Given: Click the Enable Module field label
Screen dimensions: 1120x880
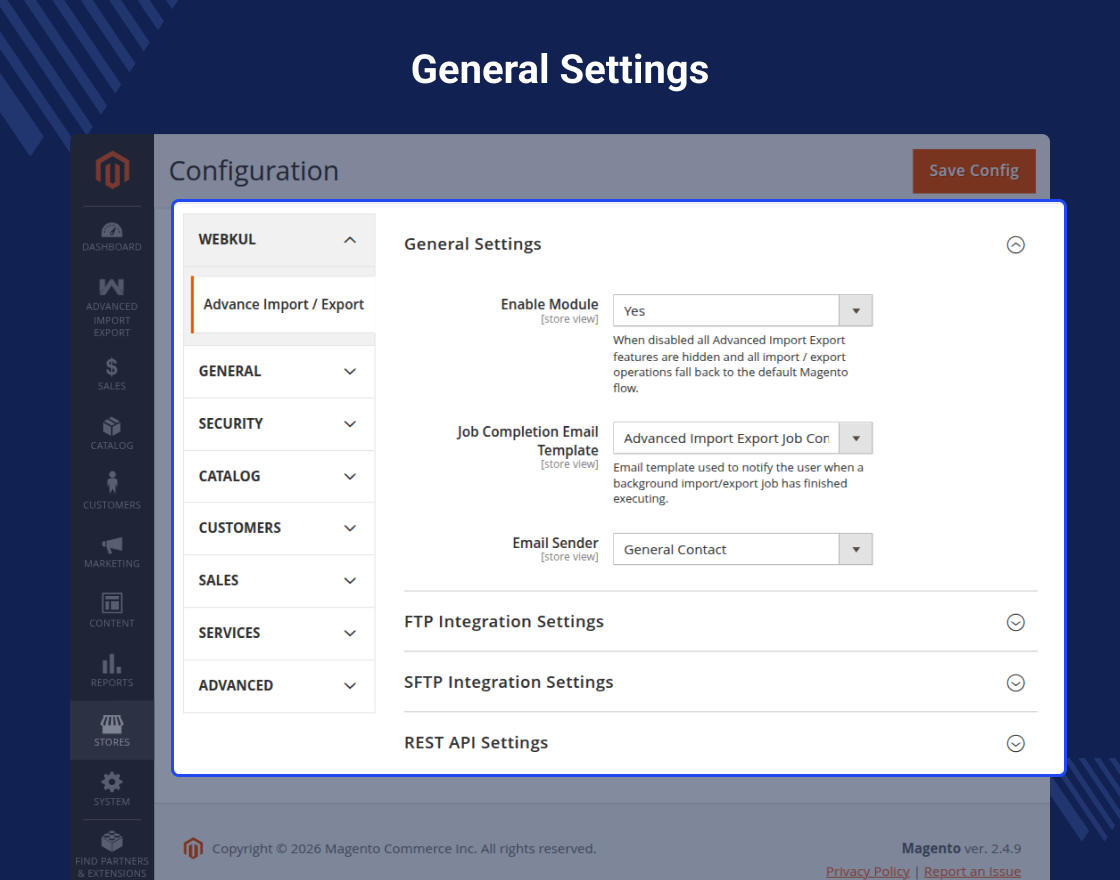Looking at the screenshot, I should 549,304.
